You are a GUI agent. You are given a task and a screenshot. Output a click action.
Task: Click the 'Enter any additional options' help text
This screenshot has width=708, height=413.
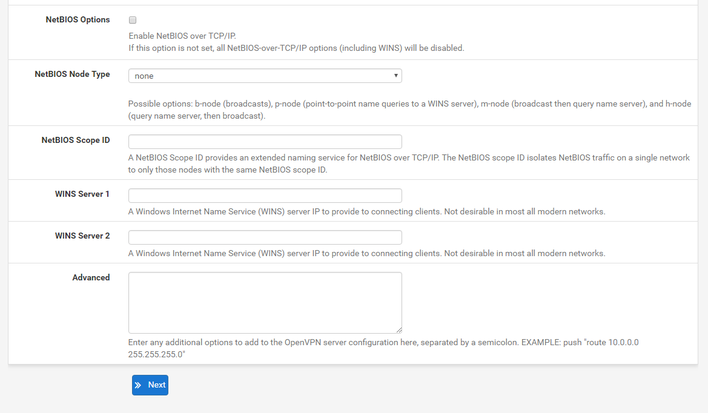click(x=383, y=348)
